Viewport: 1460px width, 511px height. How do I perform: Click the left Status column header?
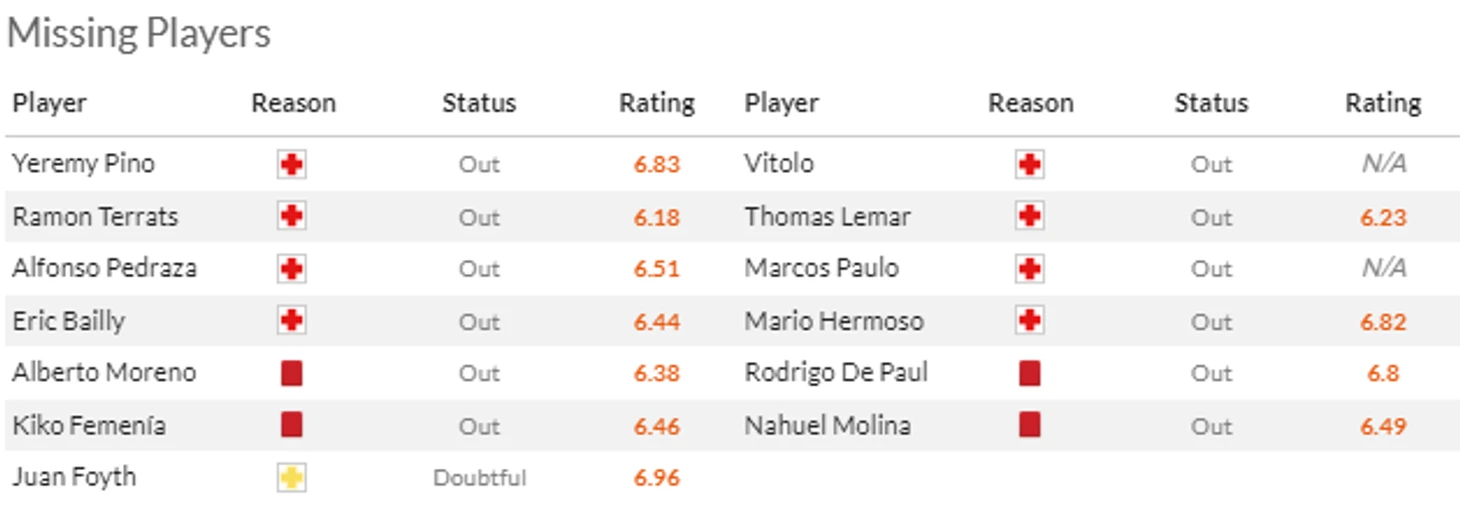pos(479,103)
